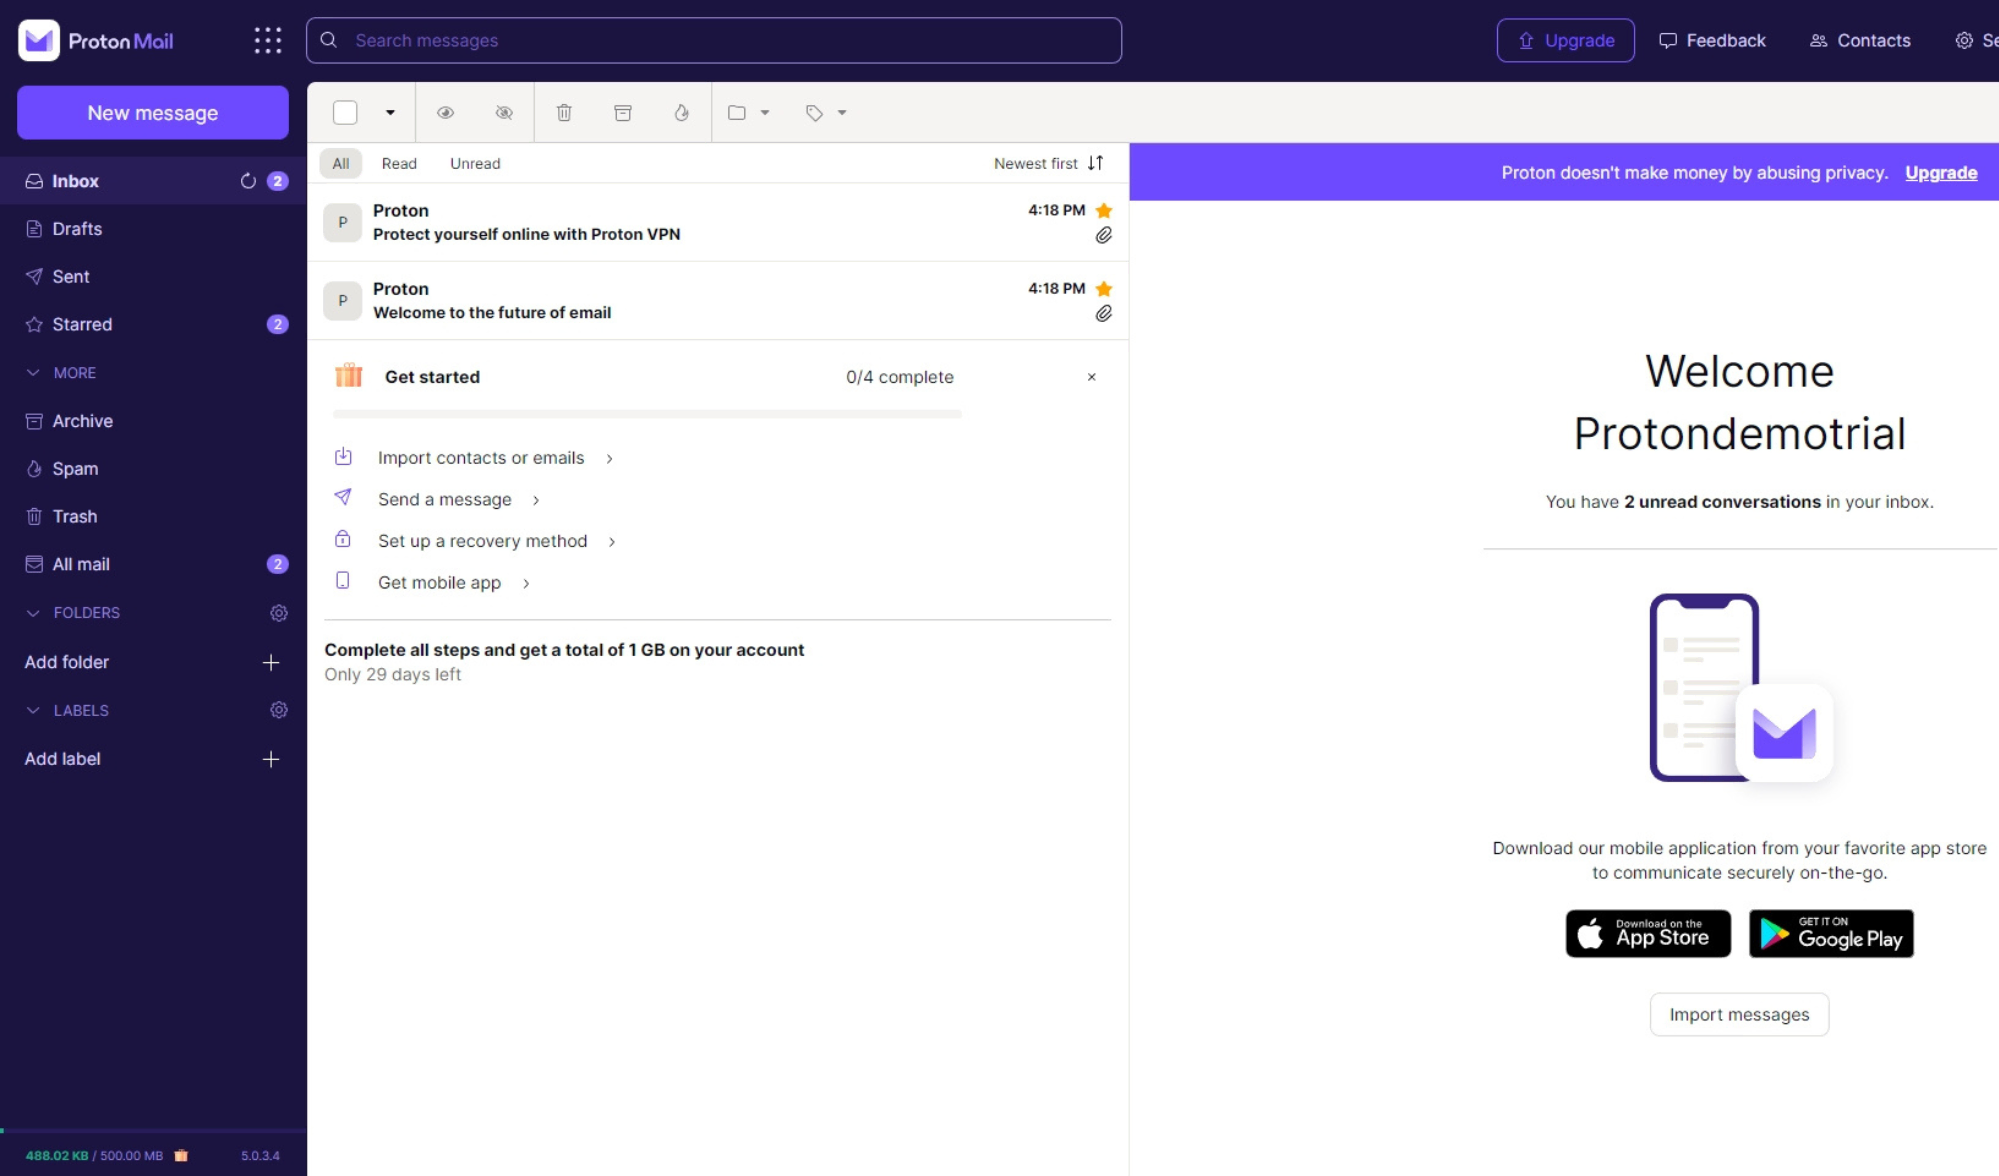Click the Upgrade button in header
This screenshot has width=1999, height=1176.
pyautogui.click(x=1565, y=39)
